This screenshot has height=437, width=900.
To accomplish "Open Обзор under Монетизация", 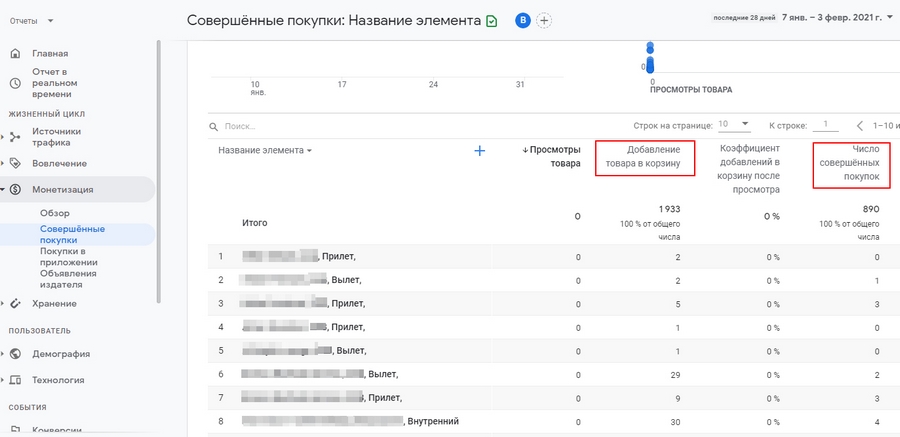I will tap(55, 213).
